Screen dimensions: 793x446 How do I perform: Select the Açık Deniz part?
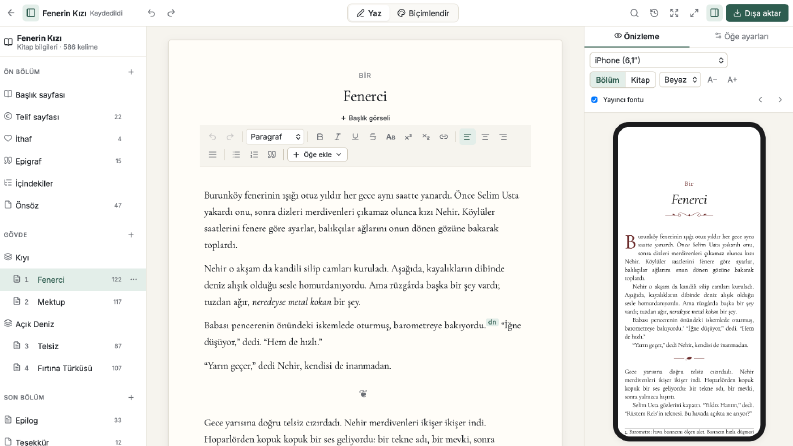[x=73, y=324]
